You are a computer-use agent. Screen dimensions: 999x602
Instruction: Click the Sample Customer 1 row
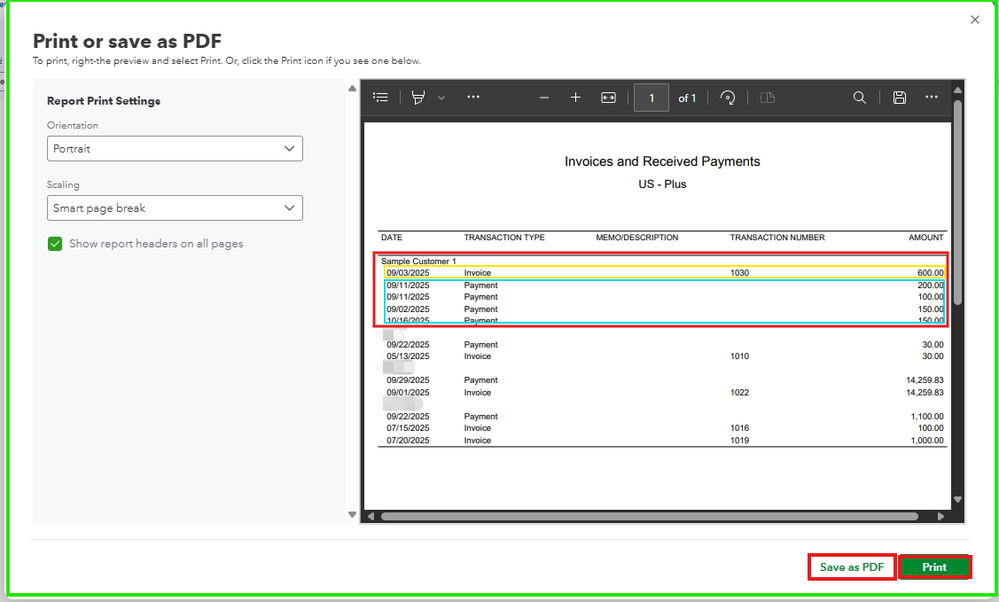click(418, 261)
